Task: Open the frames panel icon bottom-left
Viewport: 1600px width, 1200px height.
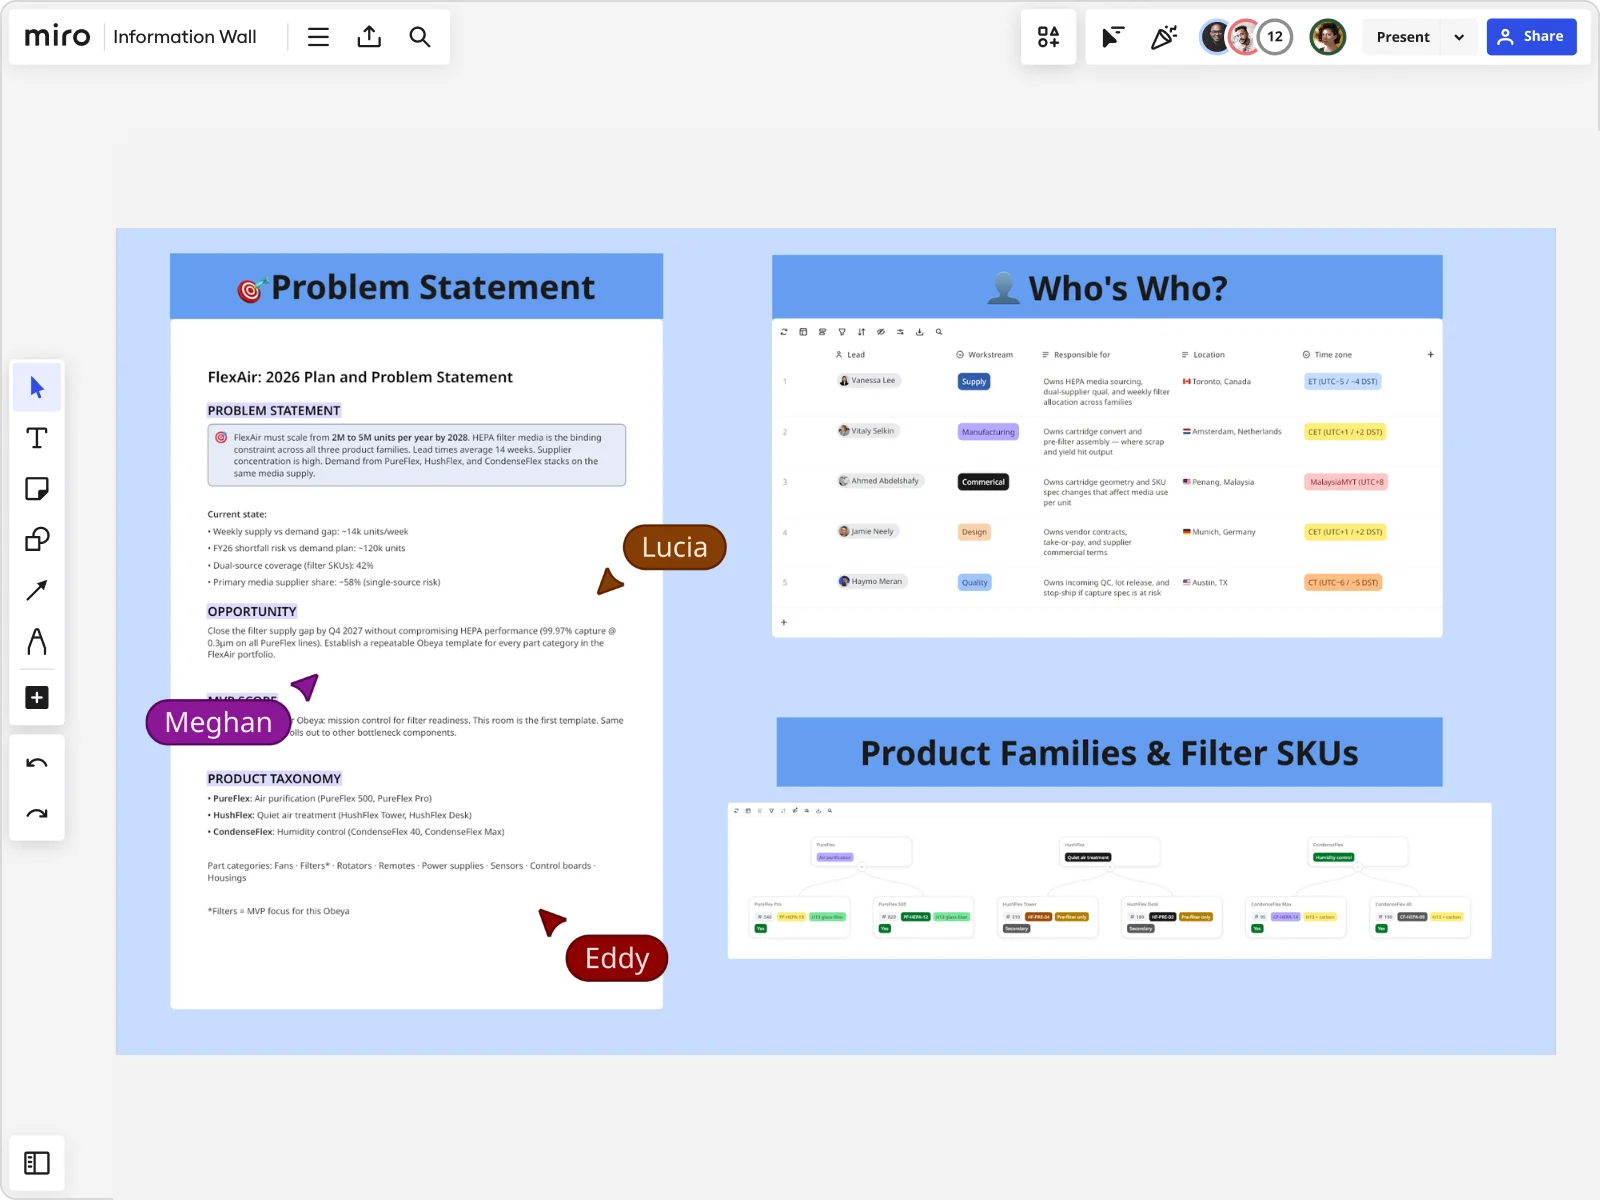Action: [37, 1163]
